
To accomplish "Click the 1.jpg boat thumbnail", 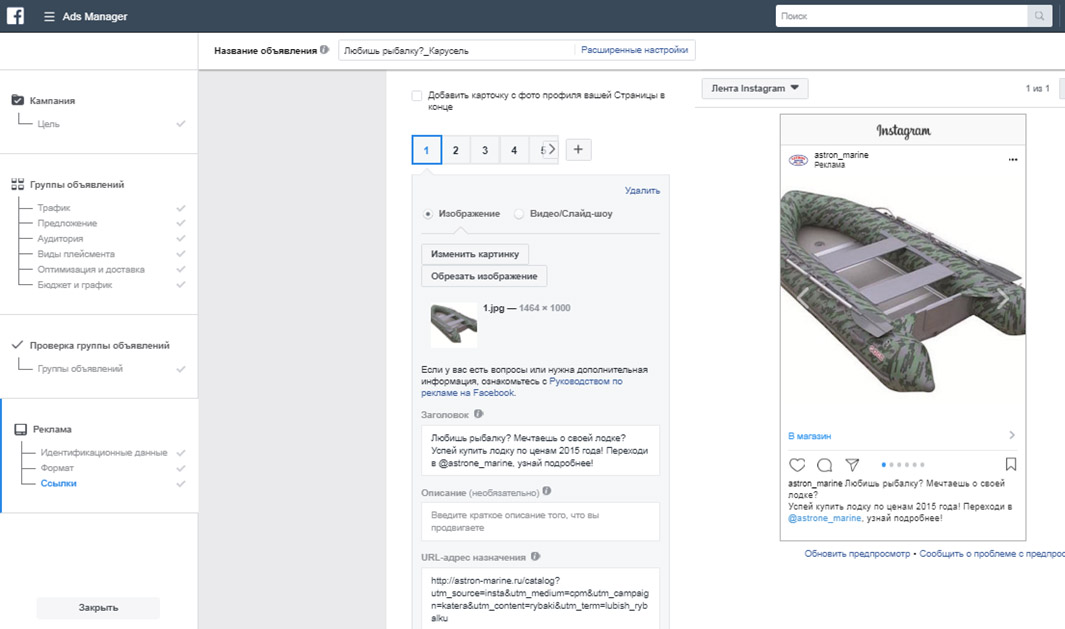I will point(454,325).
